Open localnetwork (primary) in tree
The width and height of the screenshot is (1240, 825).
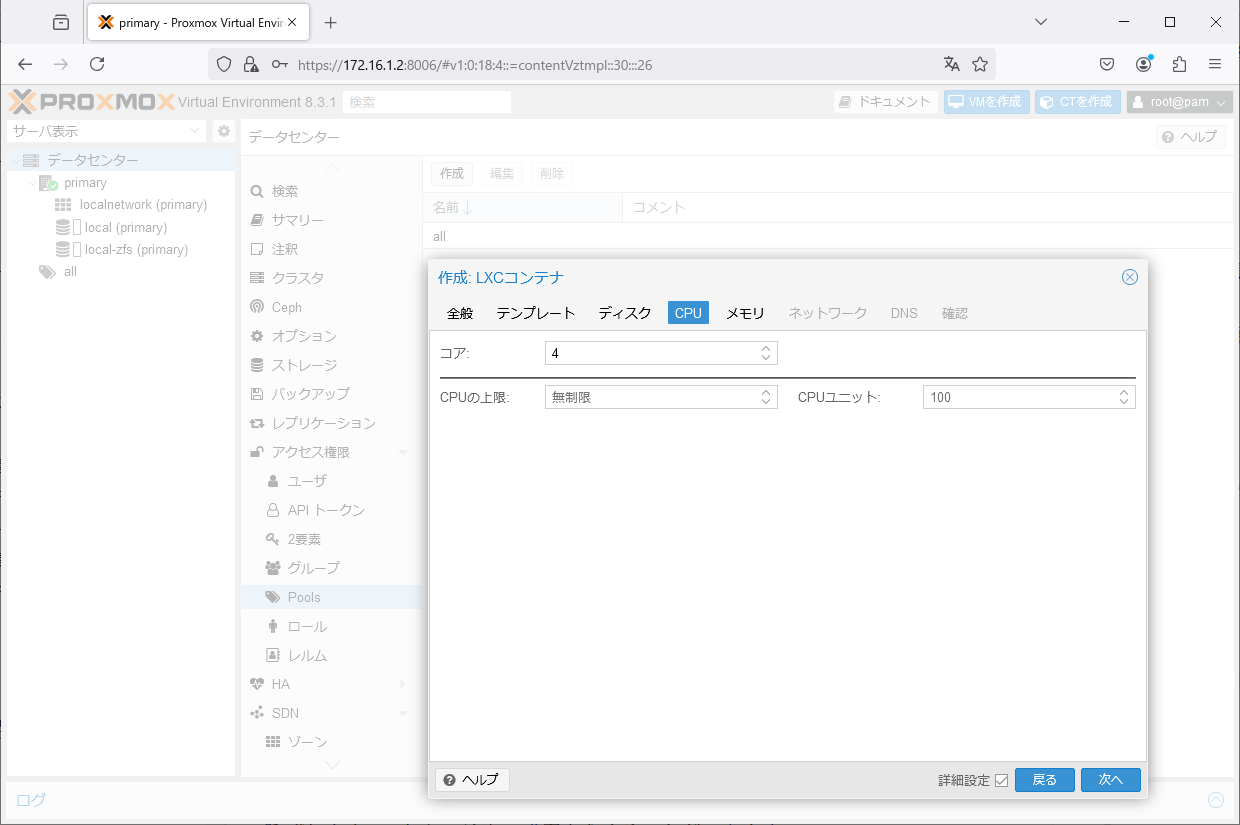click(143, 205)
